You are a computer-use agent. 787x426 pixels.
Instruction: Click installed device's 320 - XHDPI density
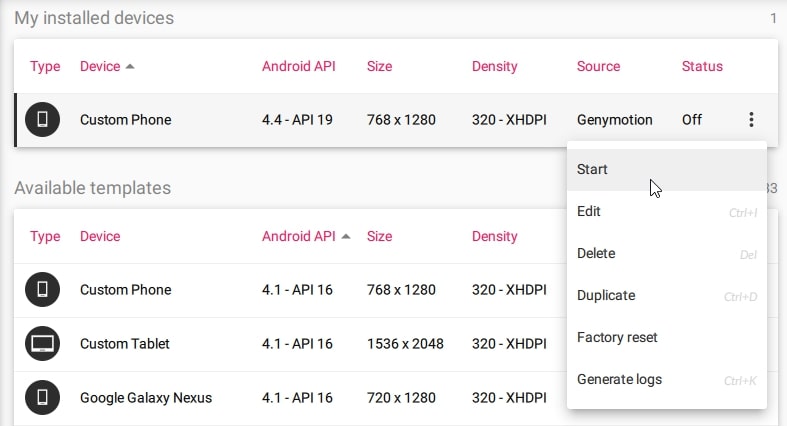click(x=509, y=120)
